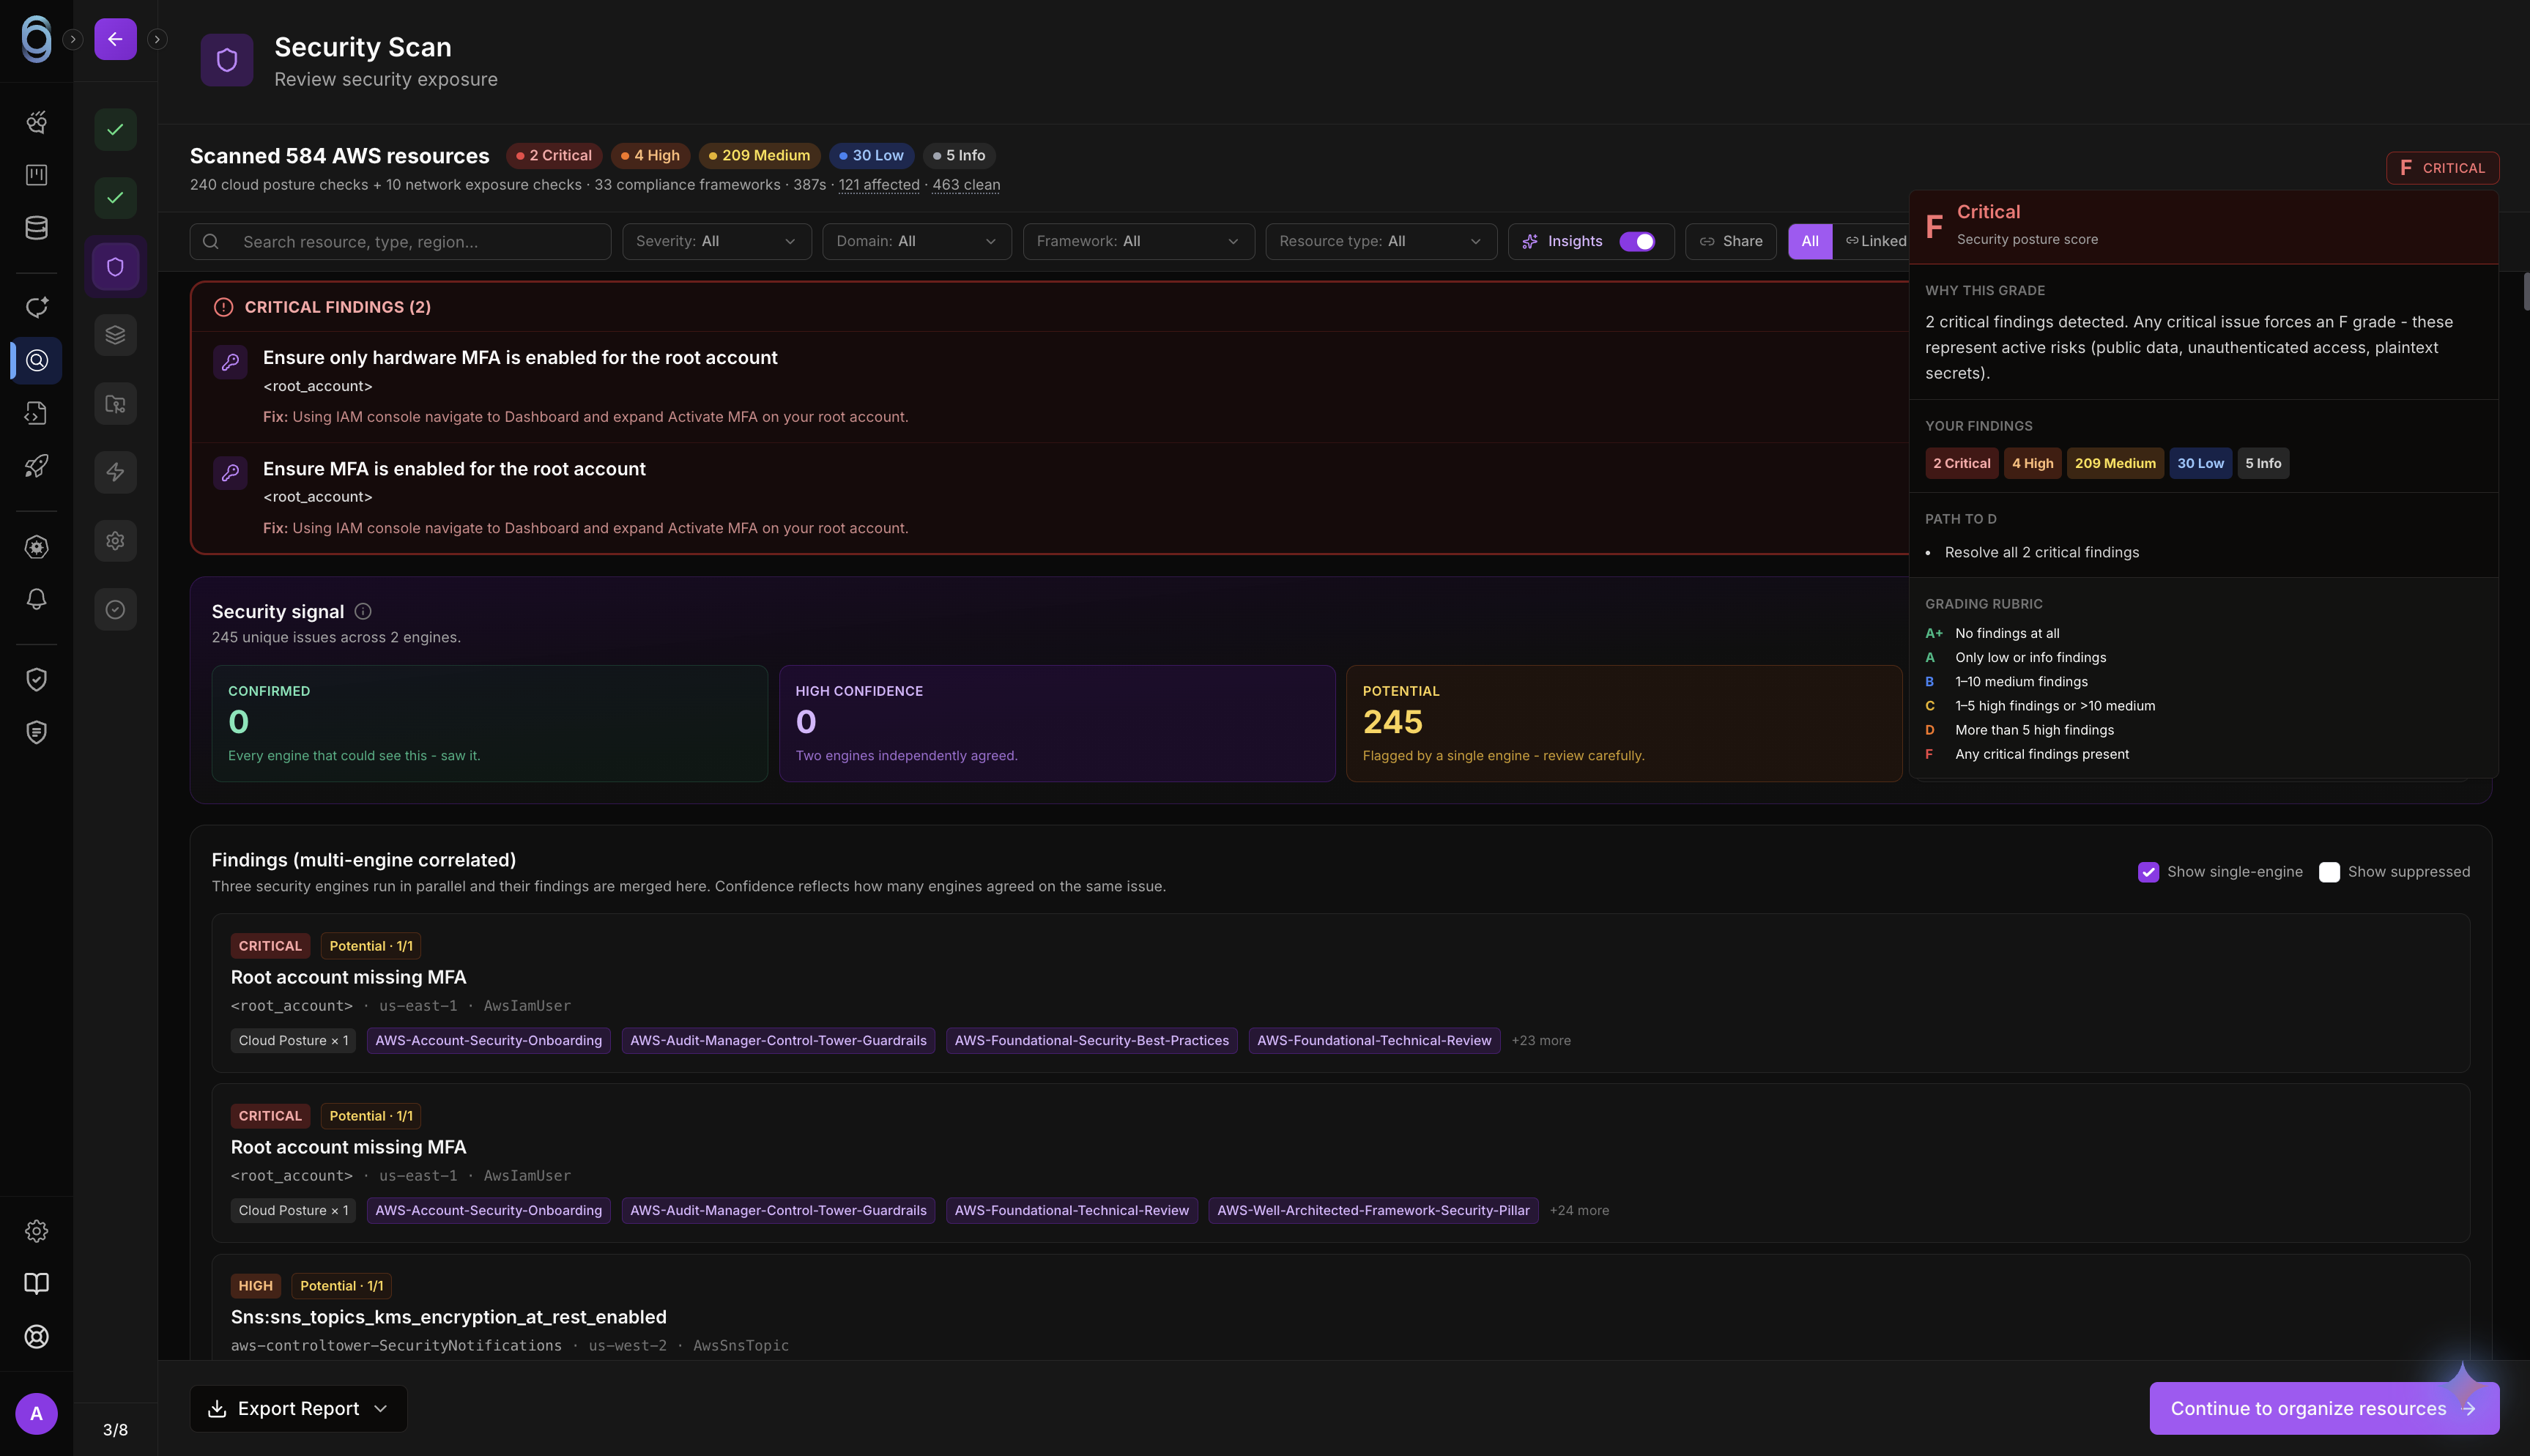The width and height of the screenshot is (2530, 1456).
Task: Open the notifications bell icon
Action: click(x=36, y=599)
